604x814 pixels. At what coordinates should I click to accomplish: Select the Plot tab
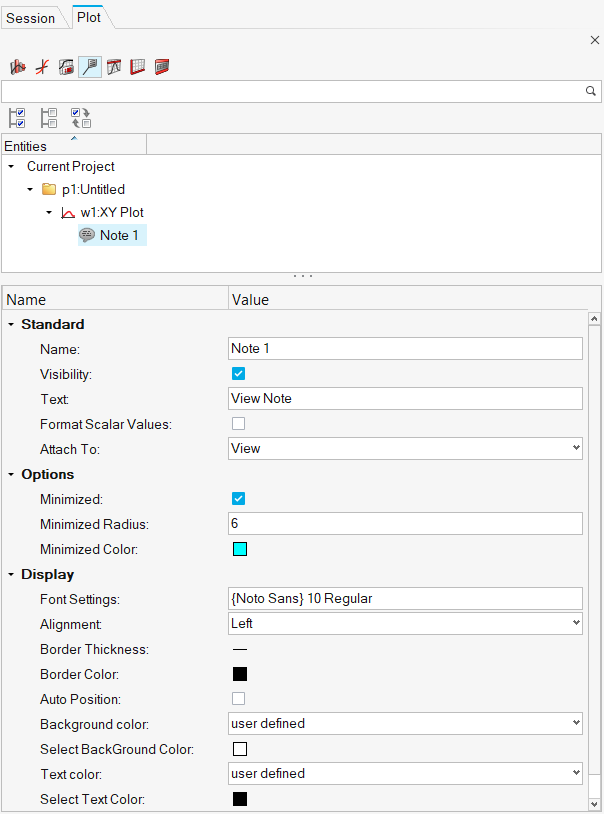coord(89,17)
